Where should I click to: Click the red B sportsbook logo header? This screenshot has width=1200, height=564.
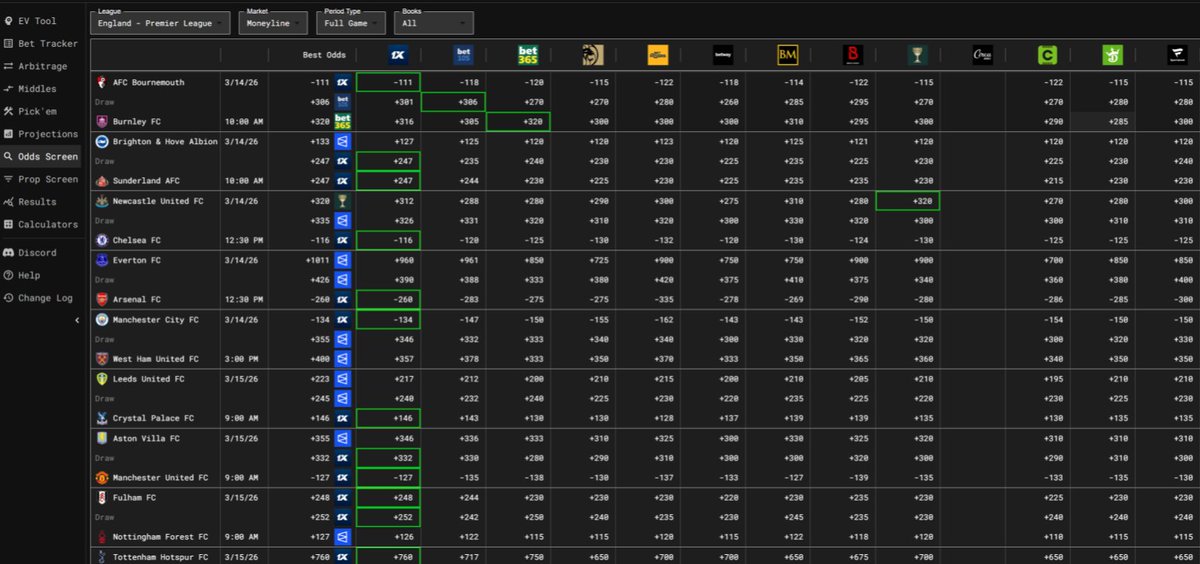(x=852, y=55)
